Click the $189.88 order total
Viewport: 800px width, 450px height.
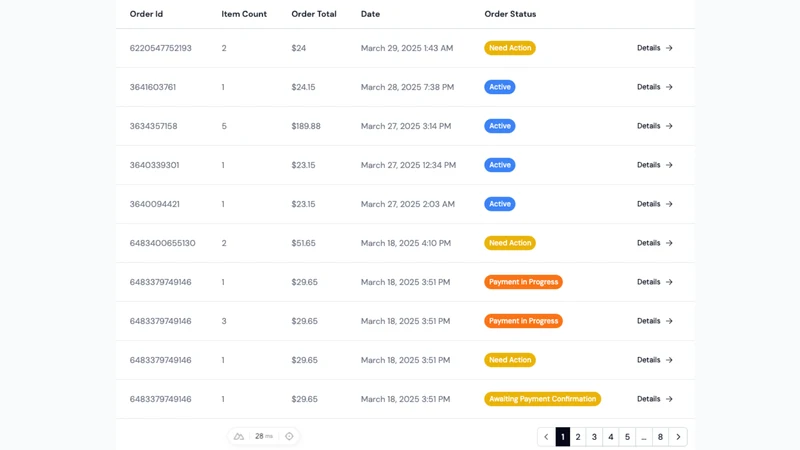(x=306, y=126)
